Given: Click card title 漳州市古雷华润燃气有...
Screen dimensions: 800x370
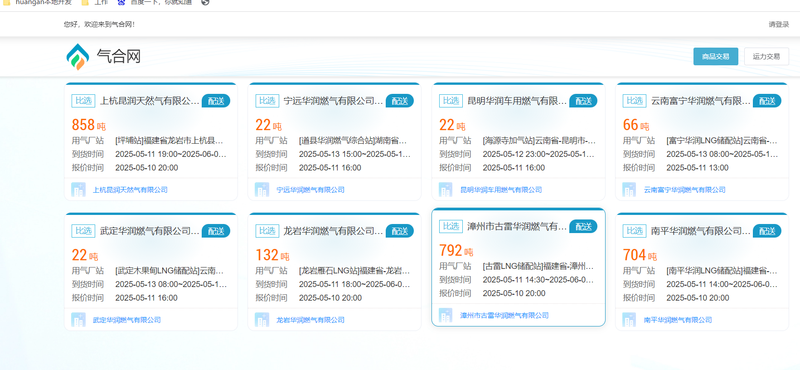Looking at the screenshot, I should [517, 226].
